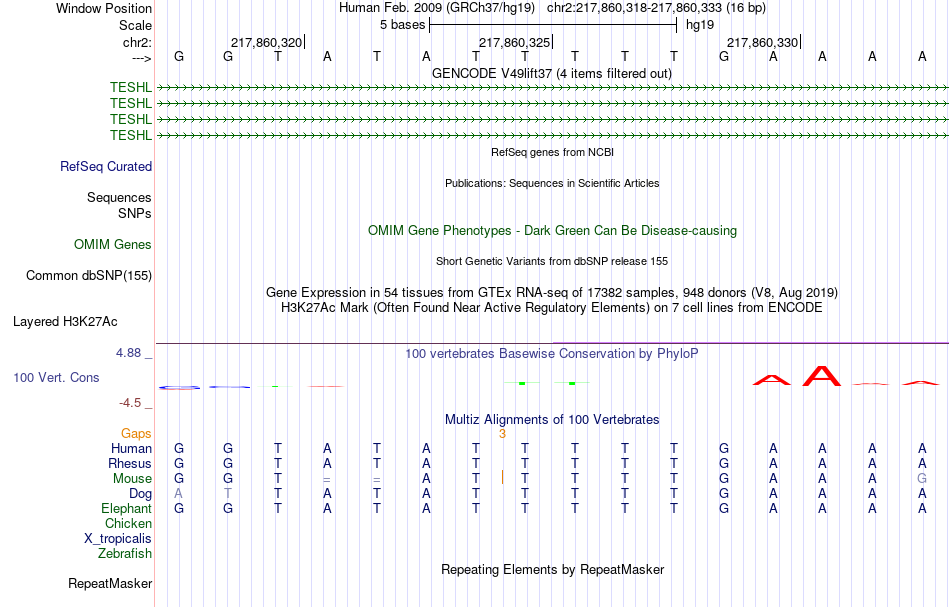Click the 217,860,320 ruler position

coord(267,42)
